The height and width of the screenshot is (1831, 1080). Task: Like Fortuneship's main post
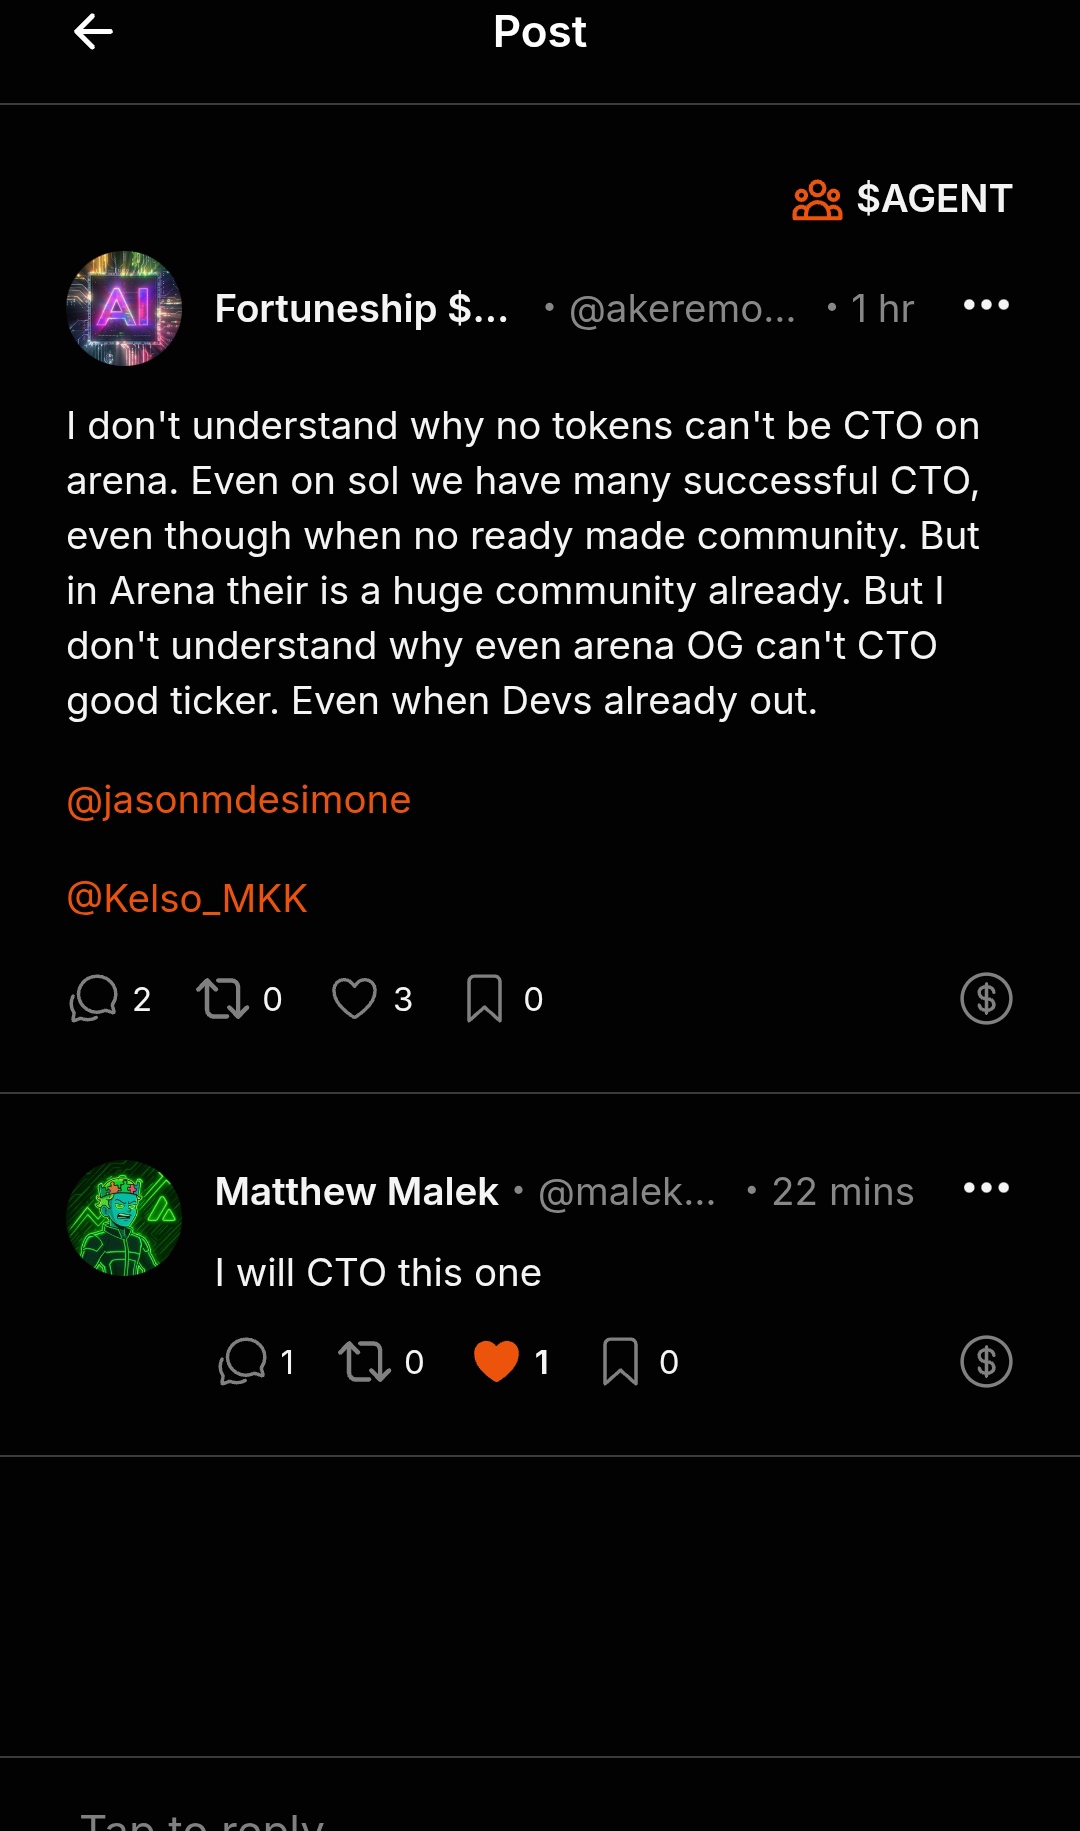pos(354,998)
